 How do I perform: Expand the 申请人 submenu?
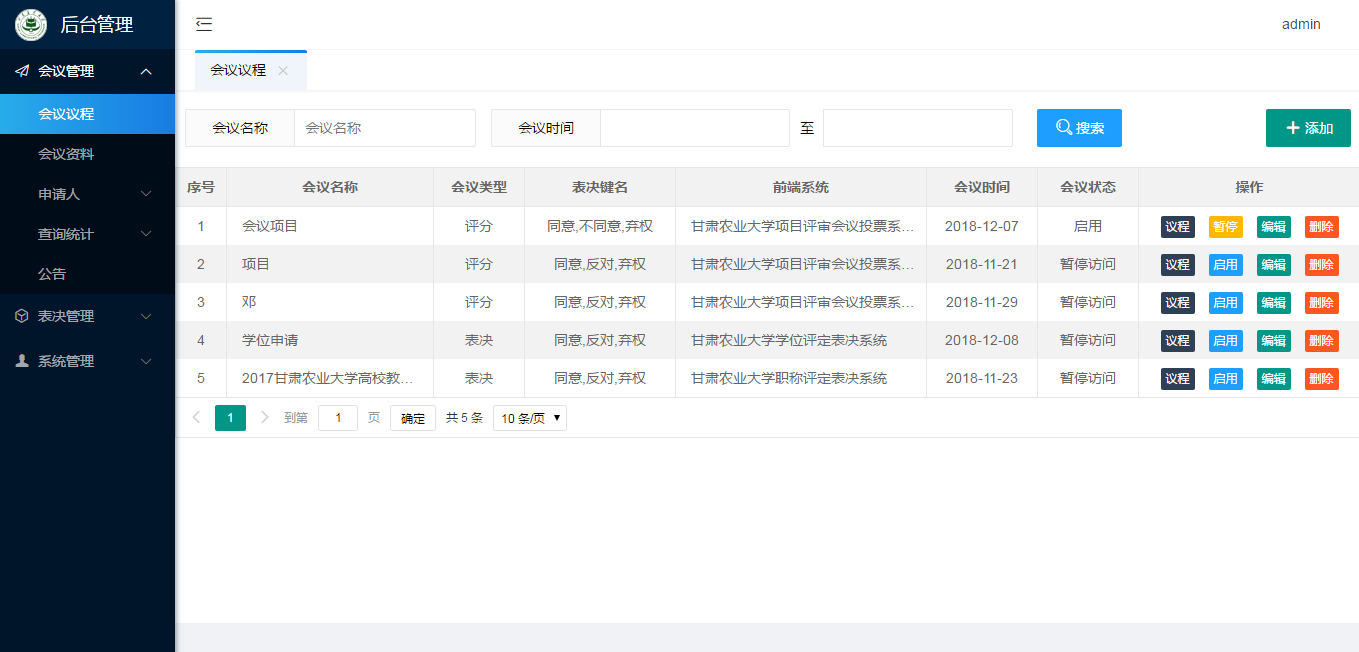pyautogui.click(x=88, y=194)
